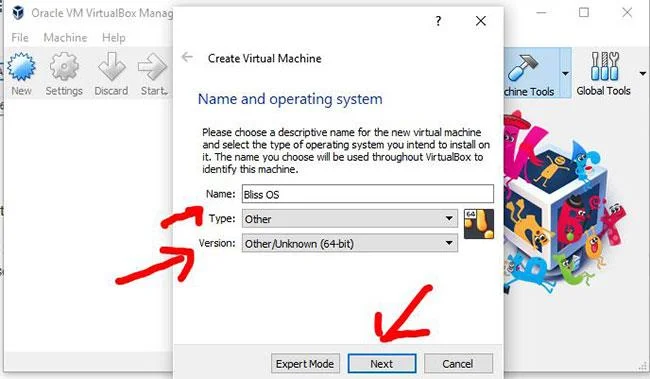Open the File menu
650x379 pixels.
coord(20,38)
